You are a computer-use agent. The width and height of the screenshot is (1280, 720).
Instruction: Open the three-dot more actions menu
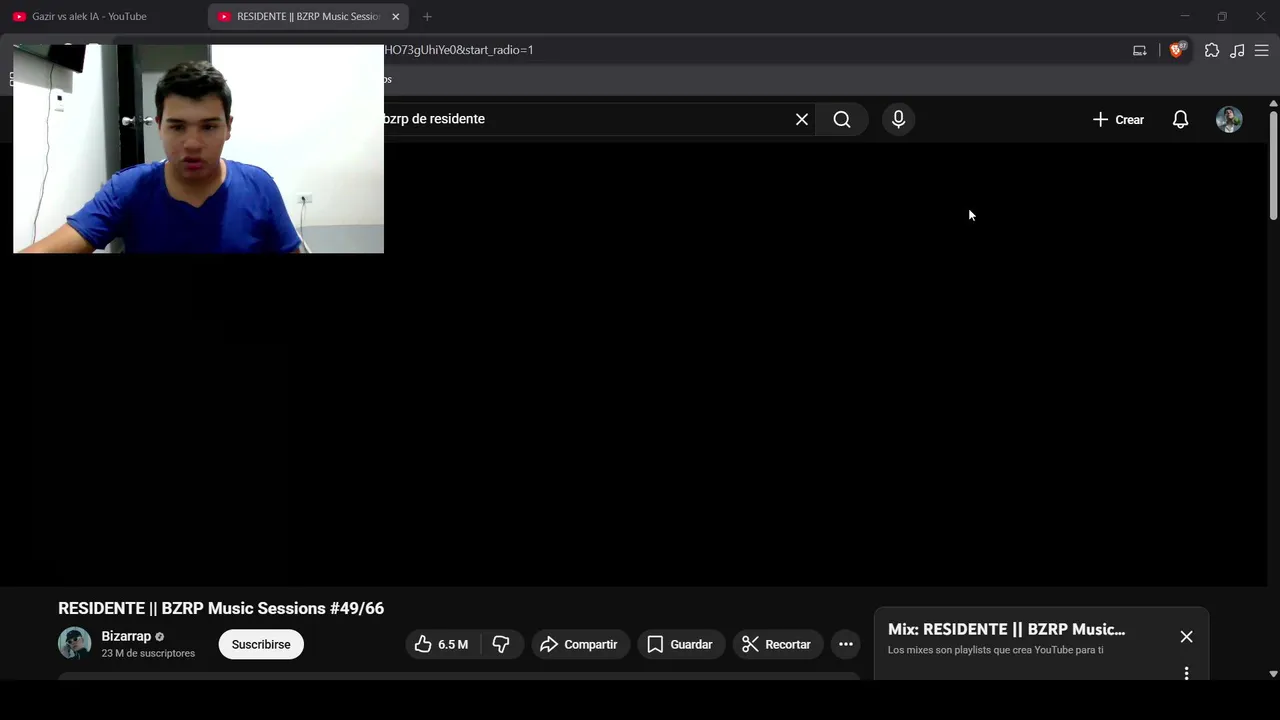[846, 644]
